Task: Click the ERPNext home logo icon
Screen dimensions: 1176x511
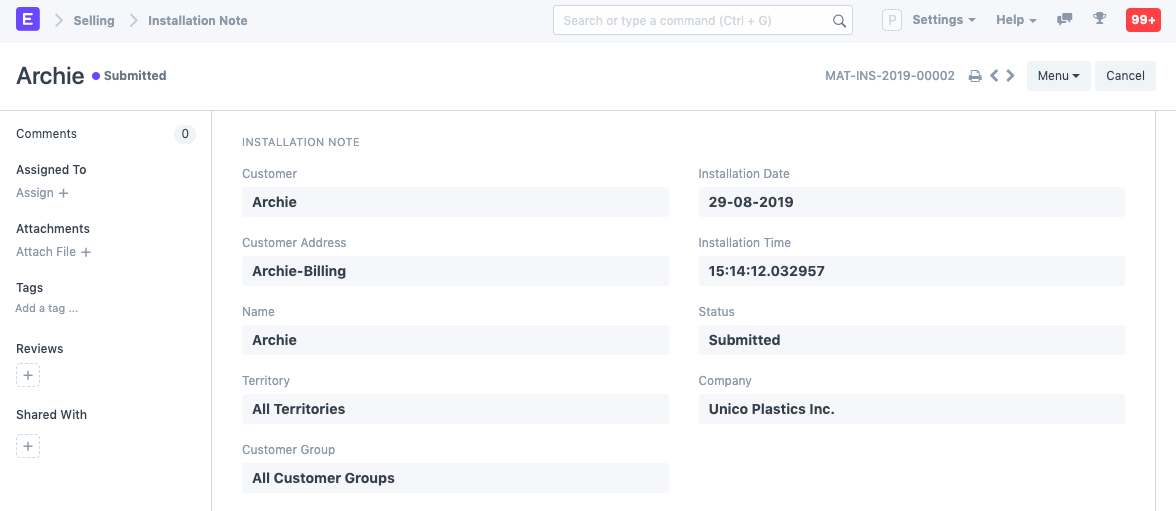Action: click(28, 20)
